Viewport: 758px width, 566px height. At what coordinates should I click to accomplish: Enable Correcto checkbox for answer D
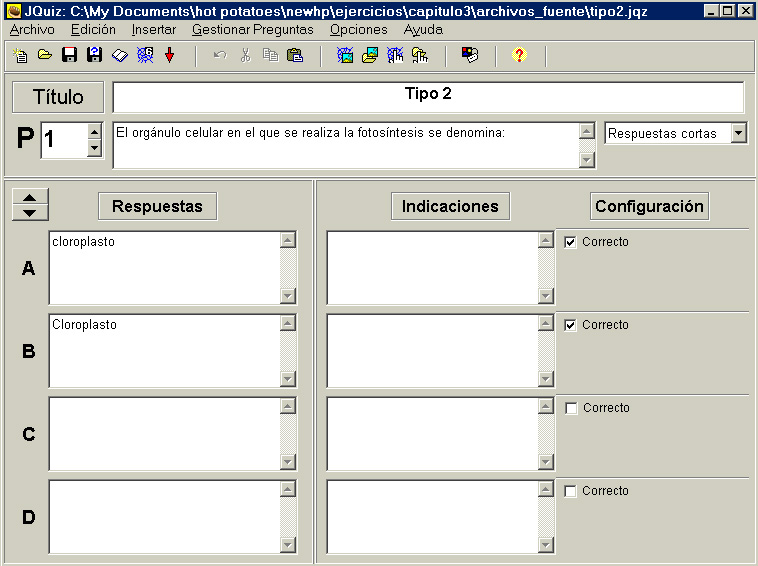coord(570,491)
